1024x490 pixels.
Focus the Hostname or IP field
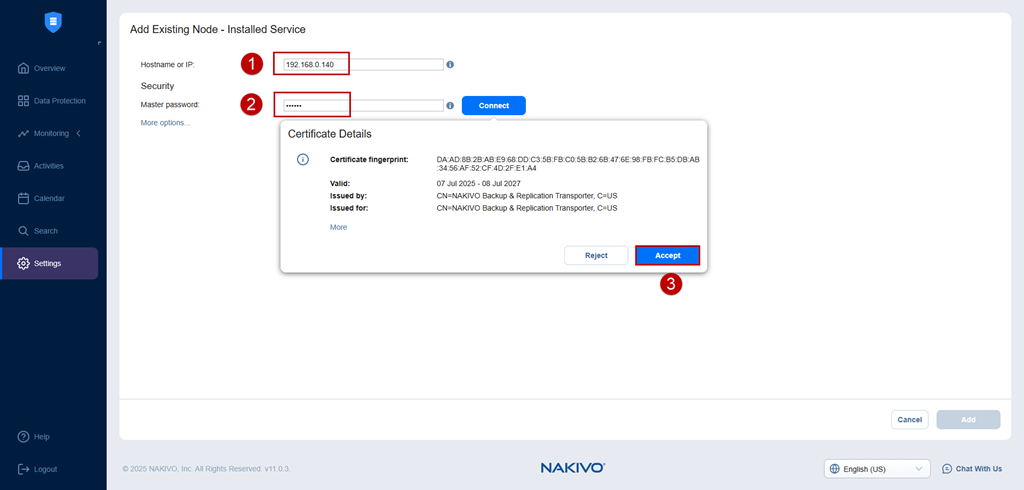(363, 65)
